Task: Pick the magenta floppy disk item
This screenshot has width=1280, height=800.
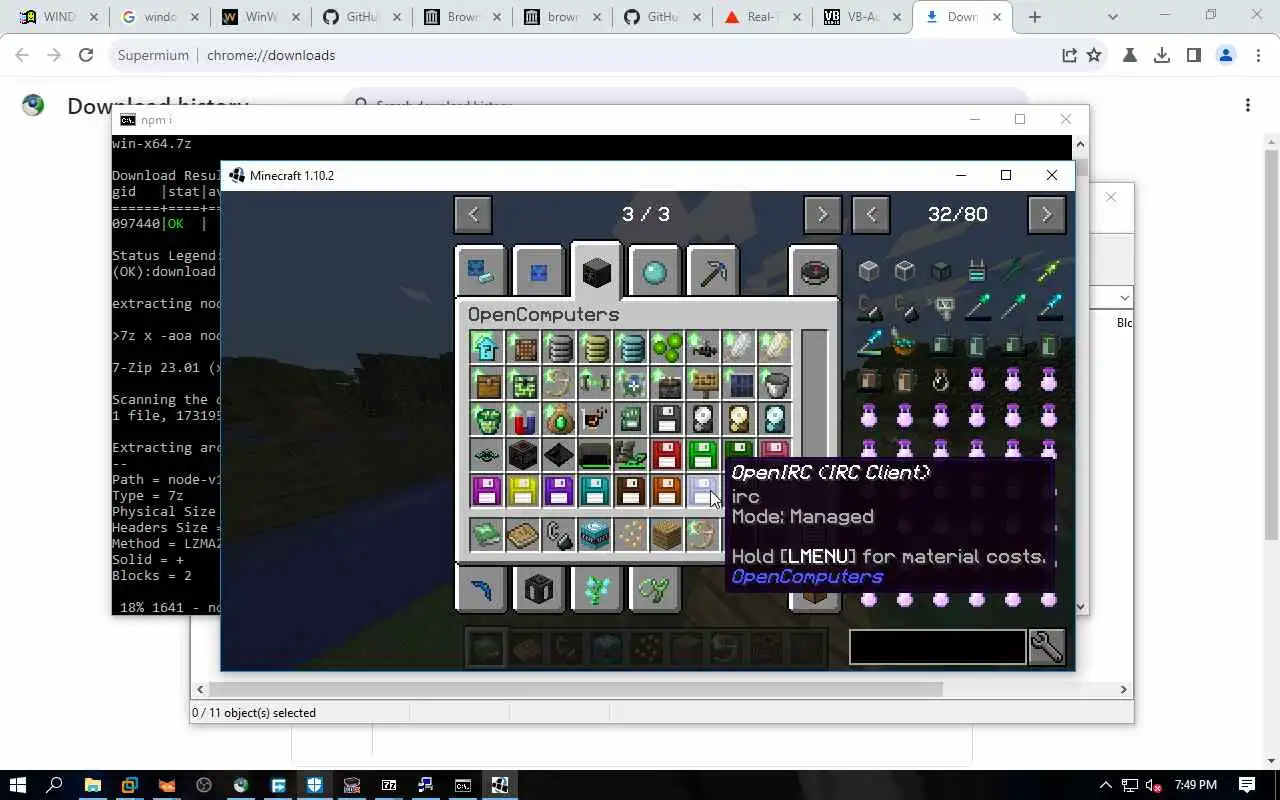Action: [486, 491]
